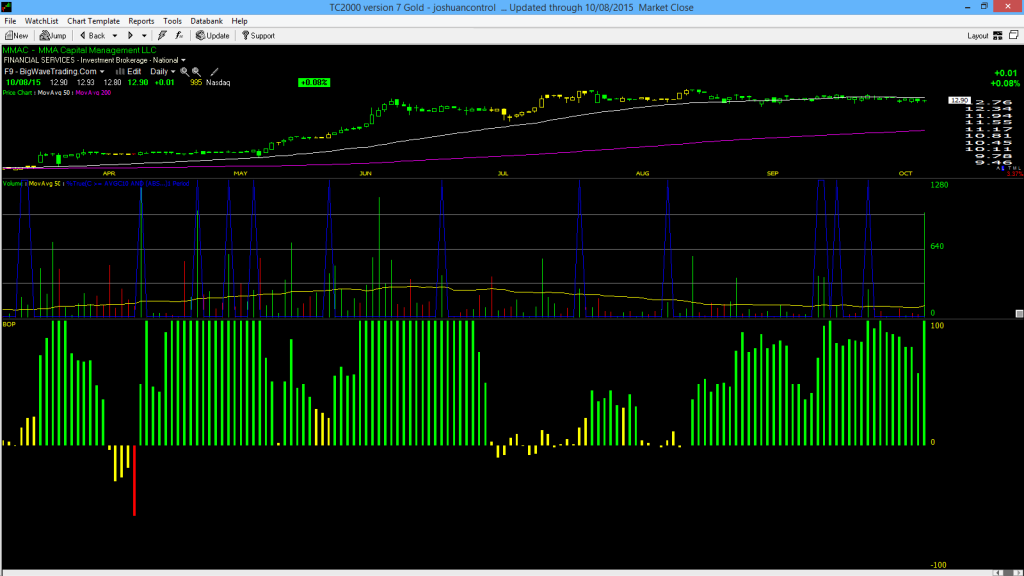Screen dimensions: 1024x576
Task: Click the second magnifier zoom icon
Action: click(x=196, y=72)
